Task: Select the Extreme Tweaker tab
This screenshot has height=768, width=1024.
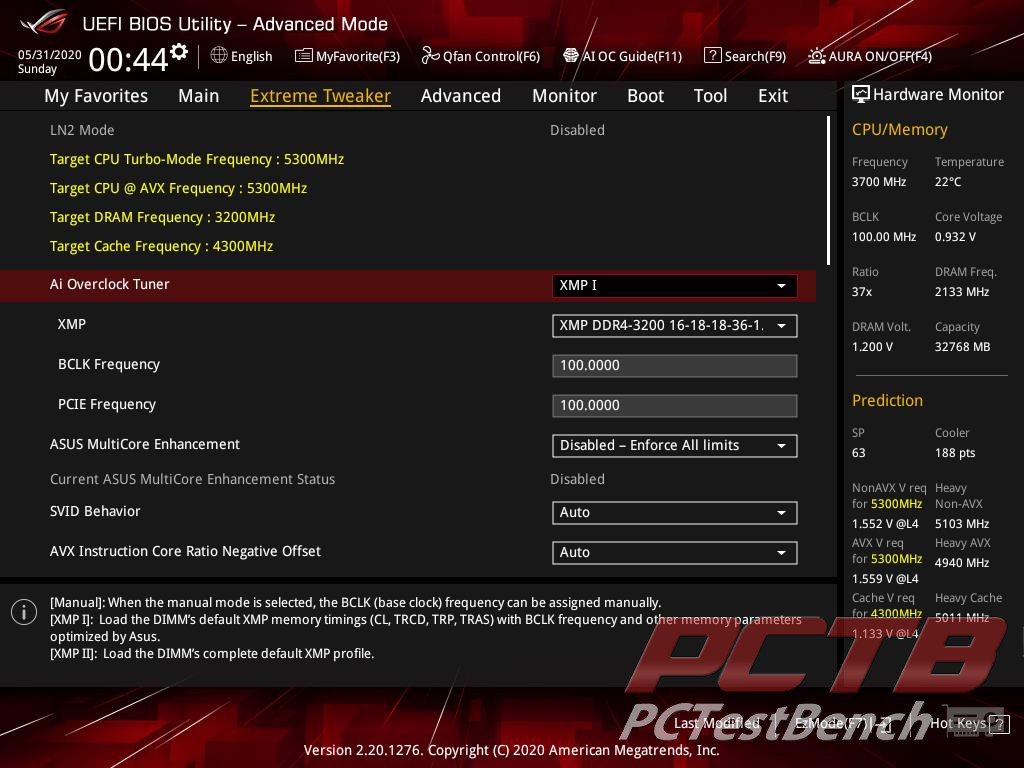Action: coord(320,96)
